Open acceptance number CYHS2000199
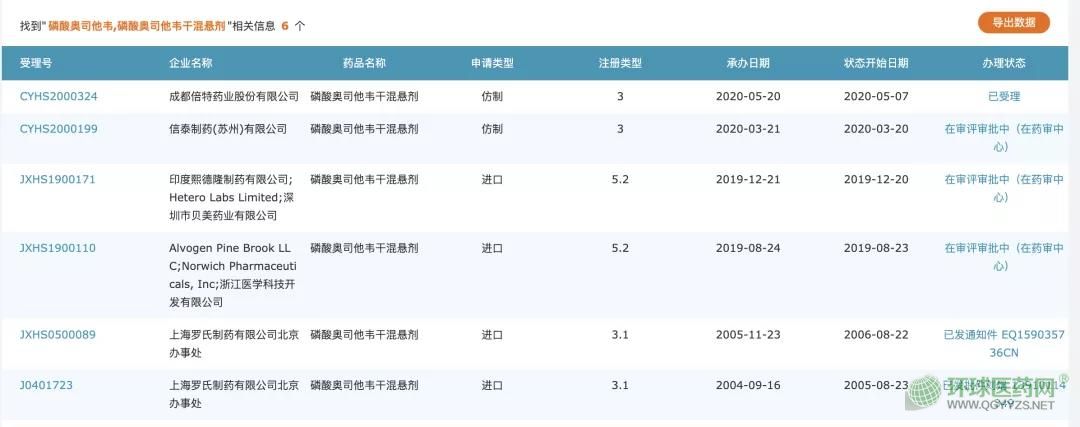The image size is (1080, 427). click(58, 129)
